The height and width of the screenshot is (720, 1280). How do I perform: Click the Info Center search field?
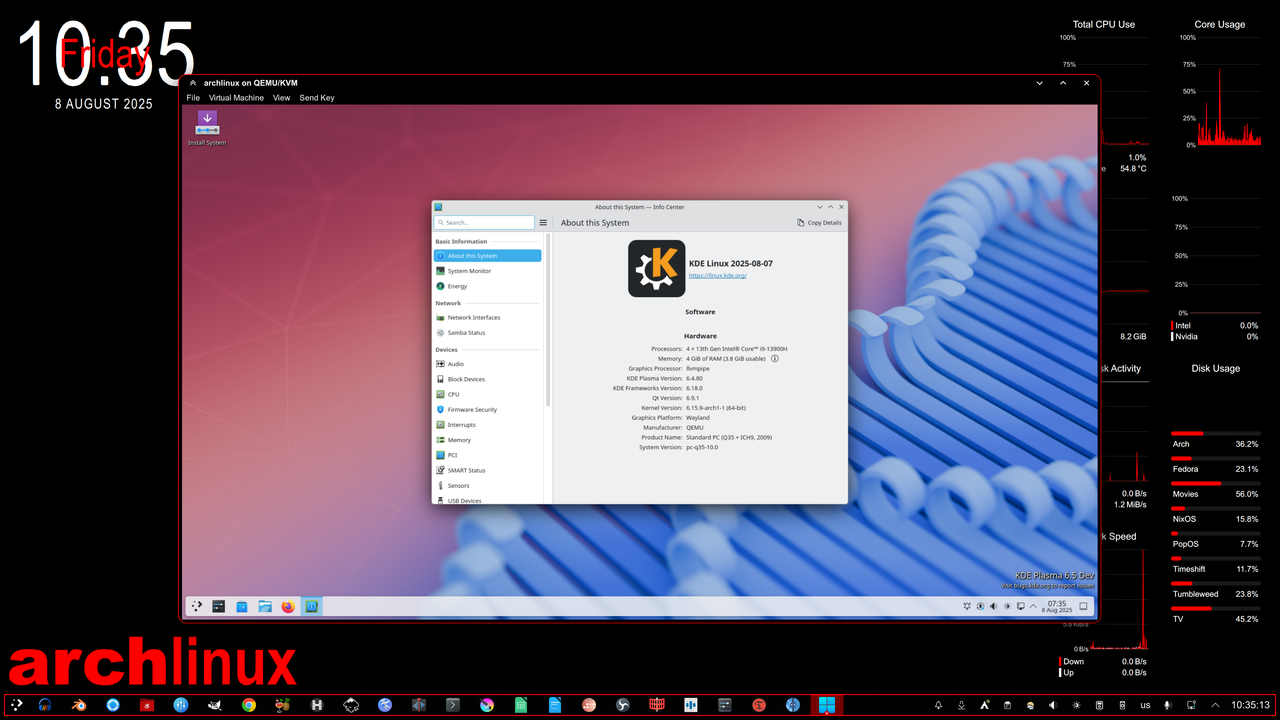click(x=485, y=223)
